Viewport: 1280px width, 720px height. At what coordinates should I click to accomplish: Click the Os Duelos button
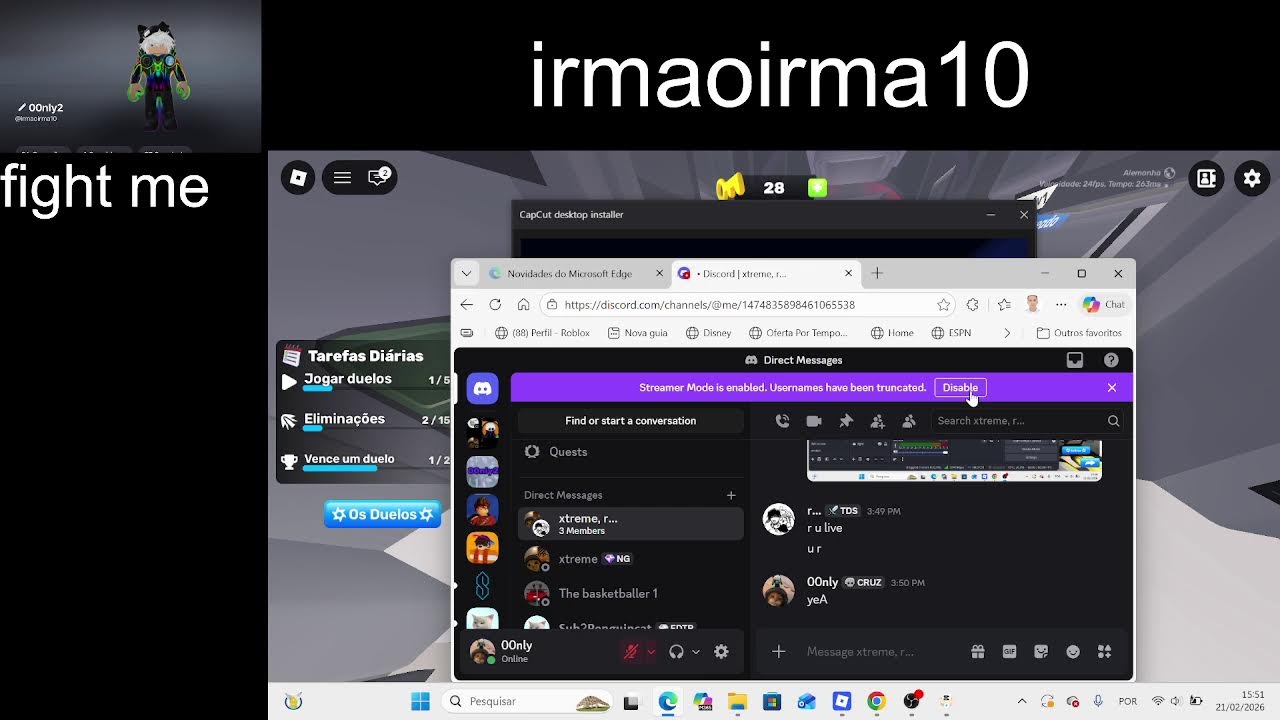click(x=382, y=514)
